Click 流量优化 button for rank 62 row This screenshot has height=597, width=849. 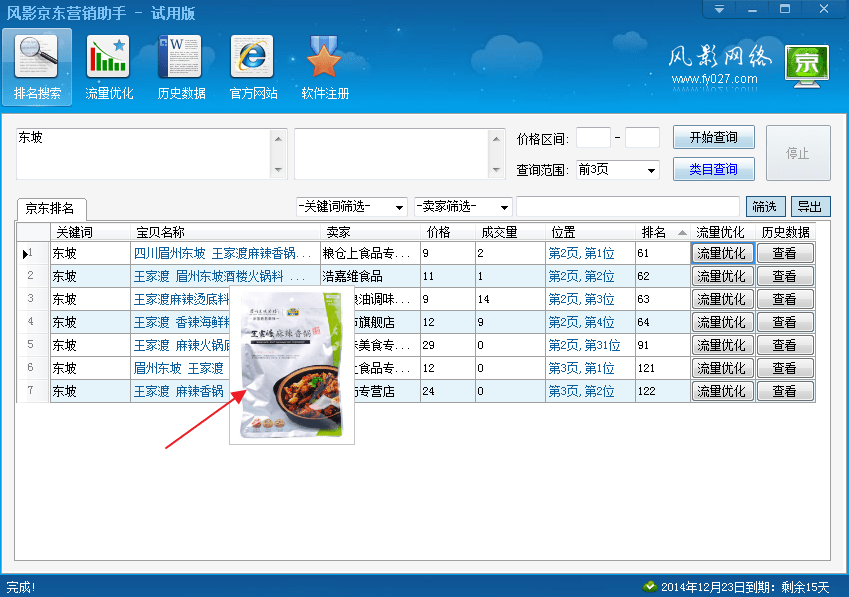(x=722, y=277)
